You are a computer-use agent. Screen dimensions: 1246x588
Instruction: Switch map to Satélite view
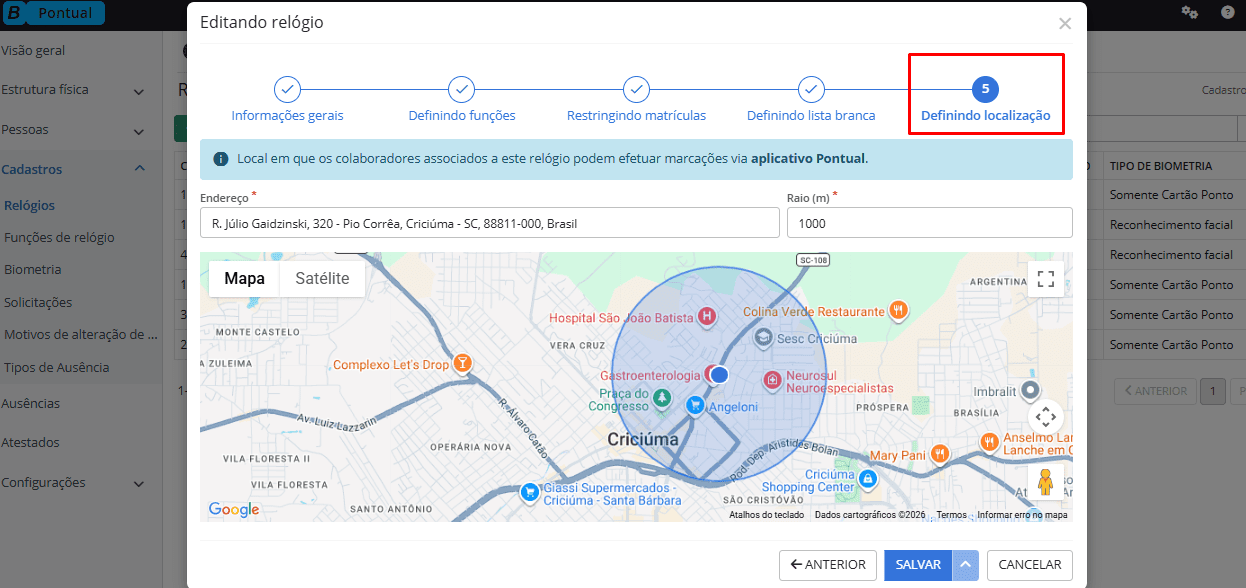pos(322,279)
